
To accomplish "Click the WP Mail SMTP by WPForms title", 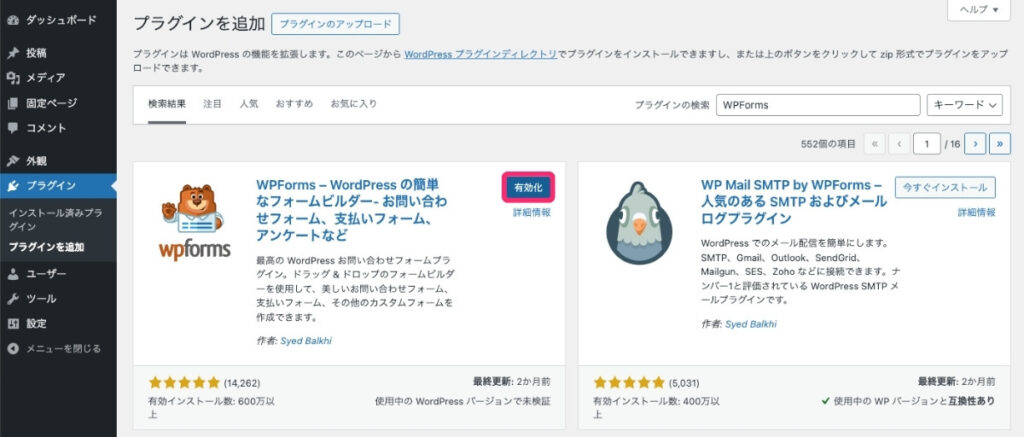I will (792, 201).
